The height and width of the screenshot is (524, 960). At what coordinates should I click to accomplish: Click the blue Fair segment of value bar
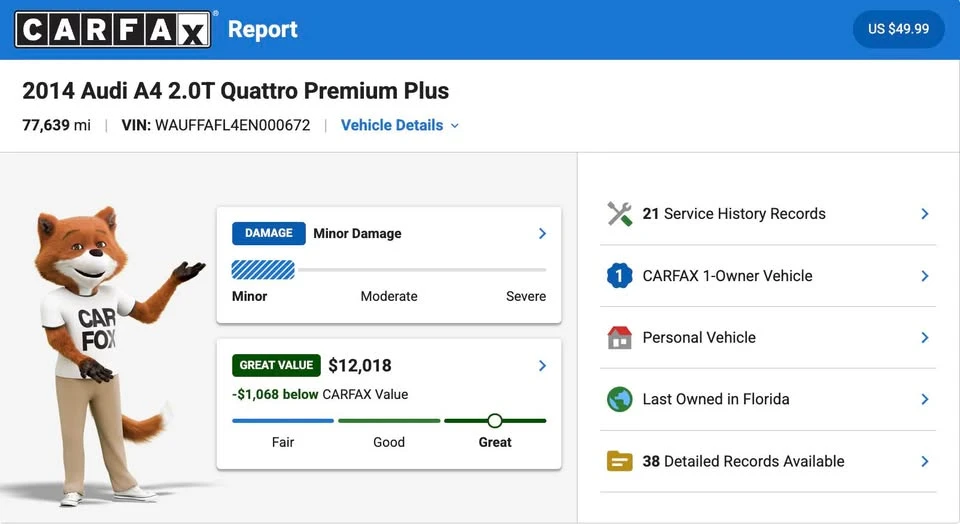click(x=283, y=421)
